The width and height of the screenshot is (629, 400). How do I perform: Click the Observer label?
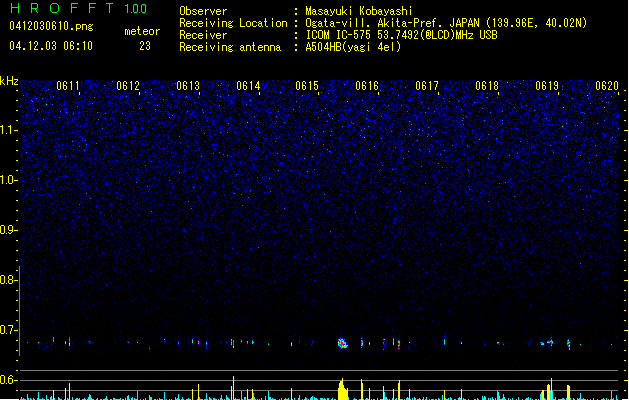pyautogui.click(x=203, y=11)
